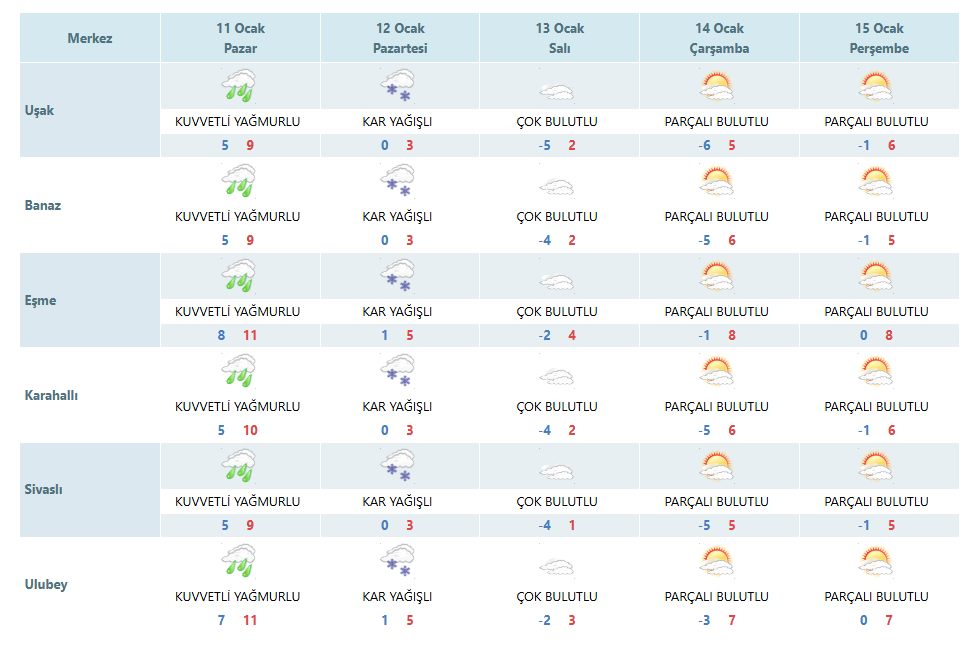Click Uşak partly cloudy icon for 15 Ocak
The image size is (975, 663).
coord(876,86)
